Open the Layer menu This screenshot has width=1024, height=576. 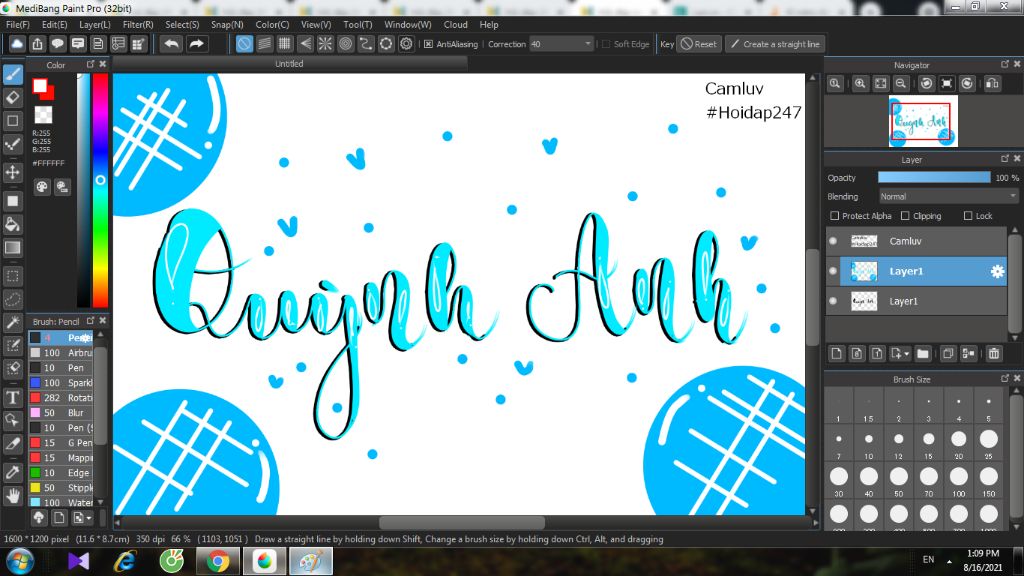click(x=95, y=24)
